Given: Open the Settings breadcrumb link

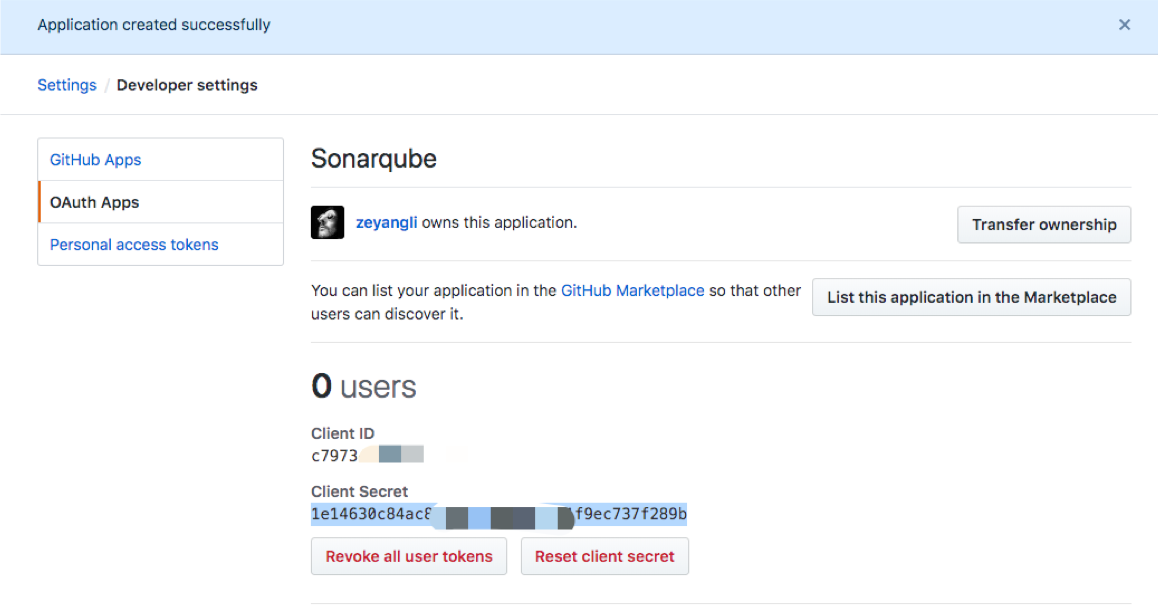Looking at the screenshot, I should 66,85.
